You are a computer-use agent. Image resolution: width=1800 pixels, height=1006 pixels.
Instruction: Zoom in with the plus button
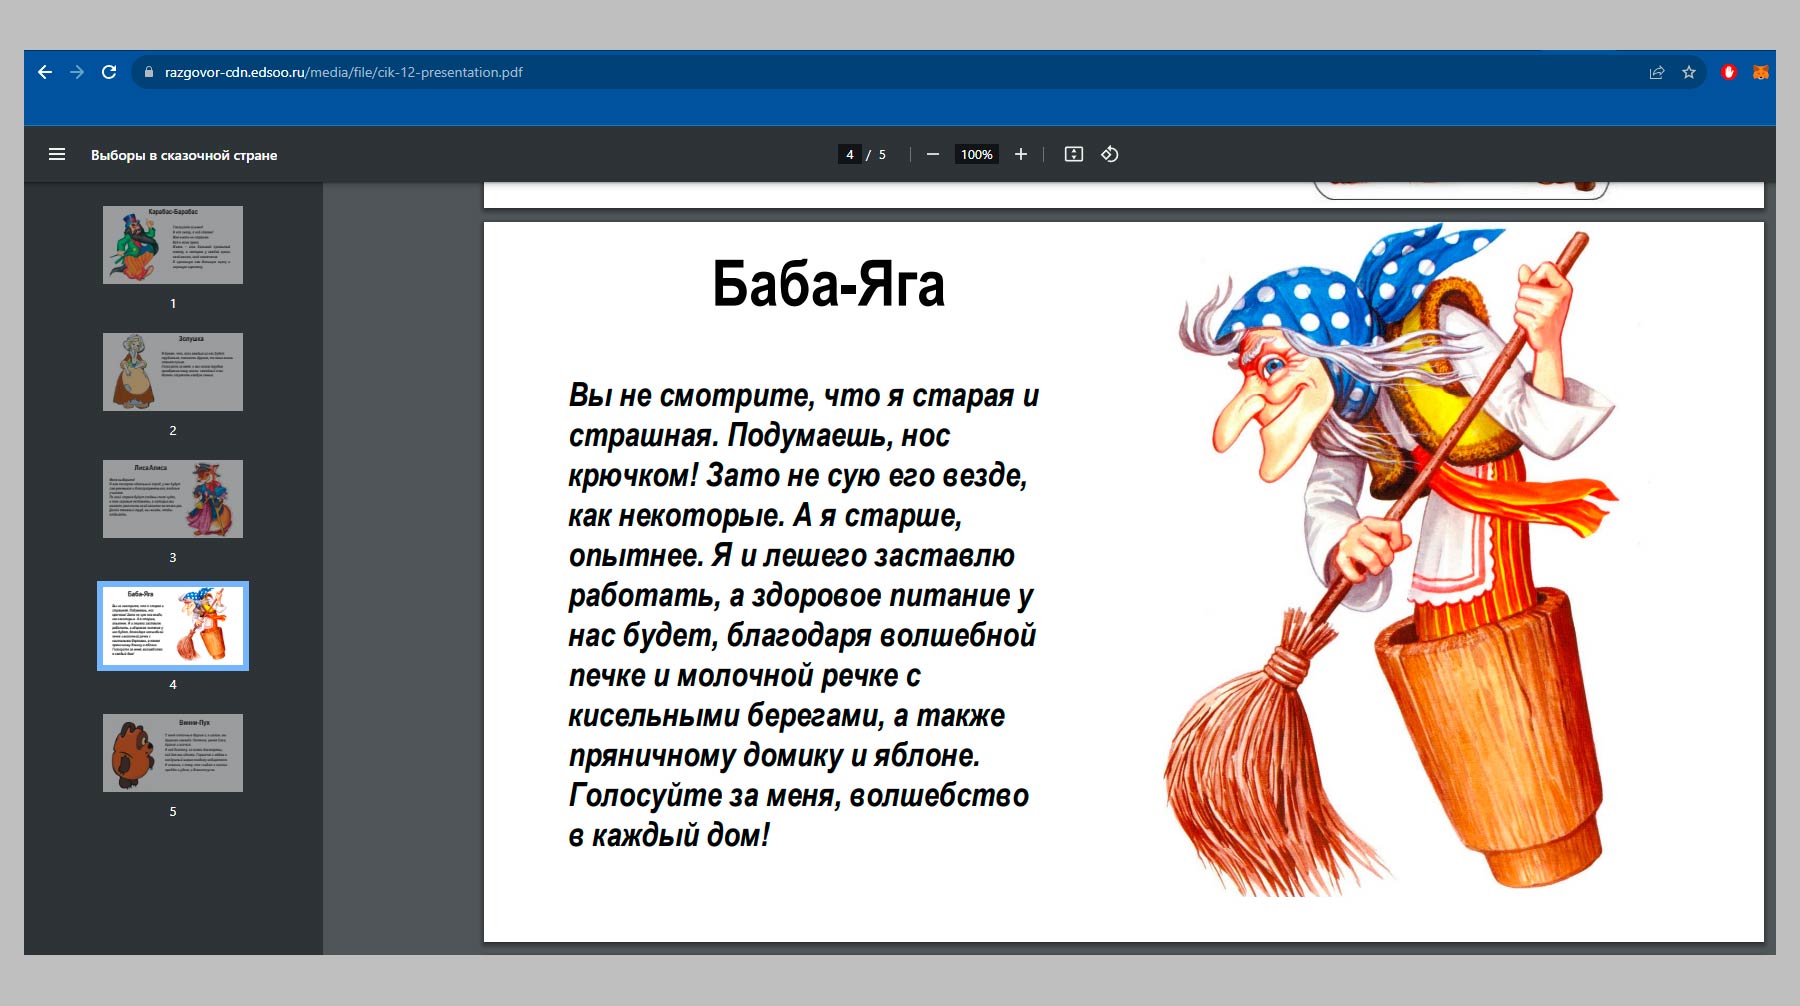pyautogui.click(x=1021, y=154)
